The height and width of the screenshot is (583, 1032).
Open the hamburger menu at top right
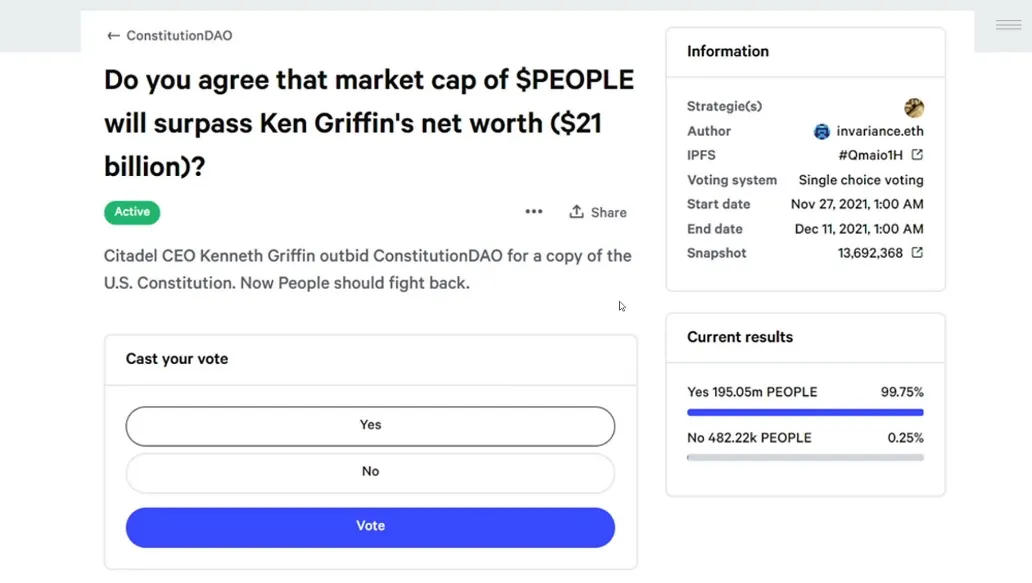1008,25
